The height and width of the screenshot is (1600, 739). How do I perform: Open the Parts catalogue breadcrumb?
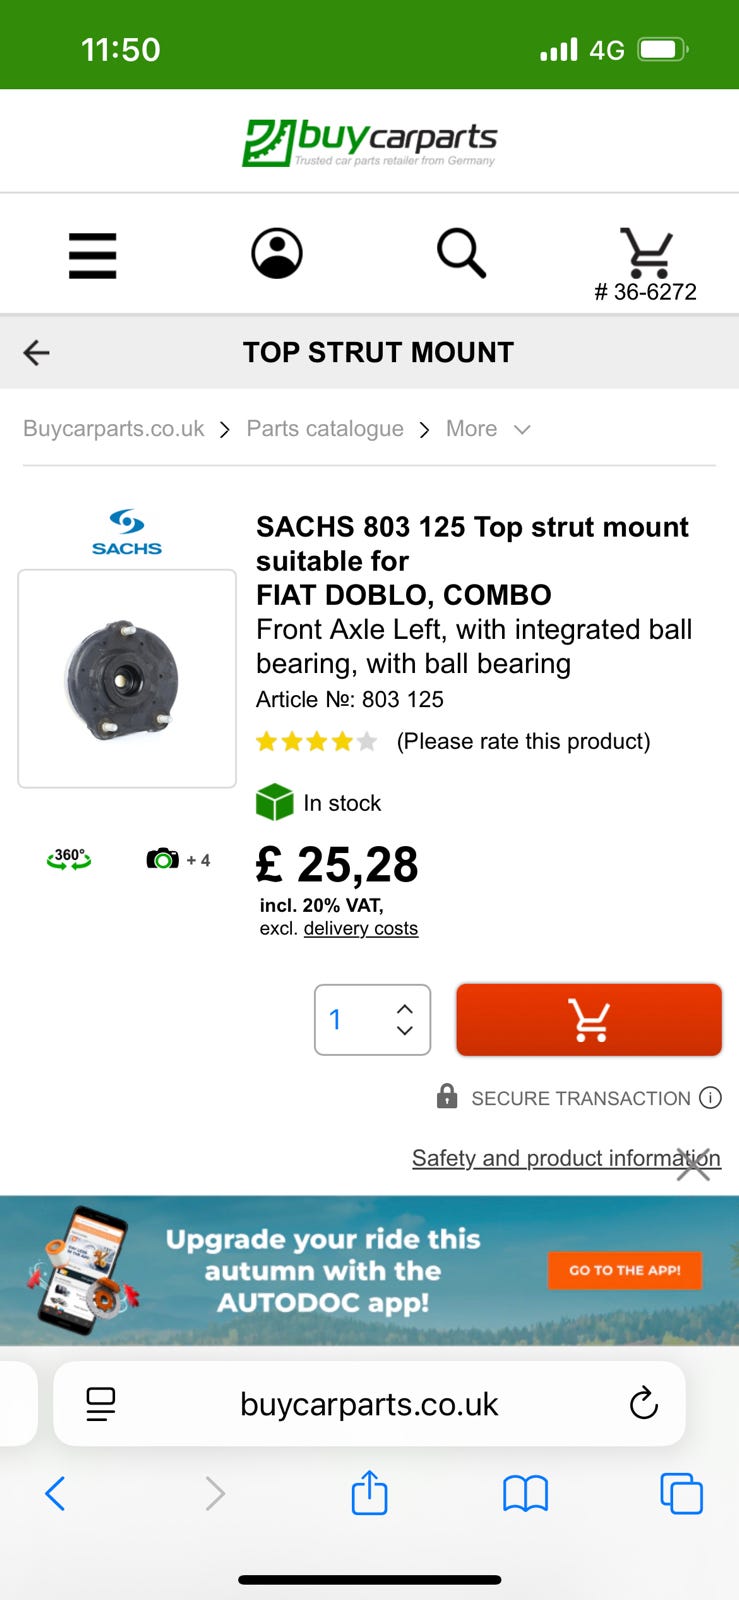pyautogui.click(x=325, y=429)
